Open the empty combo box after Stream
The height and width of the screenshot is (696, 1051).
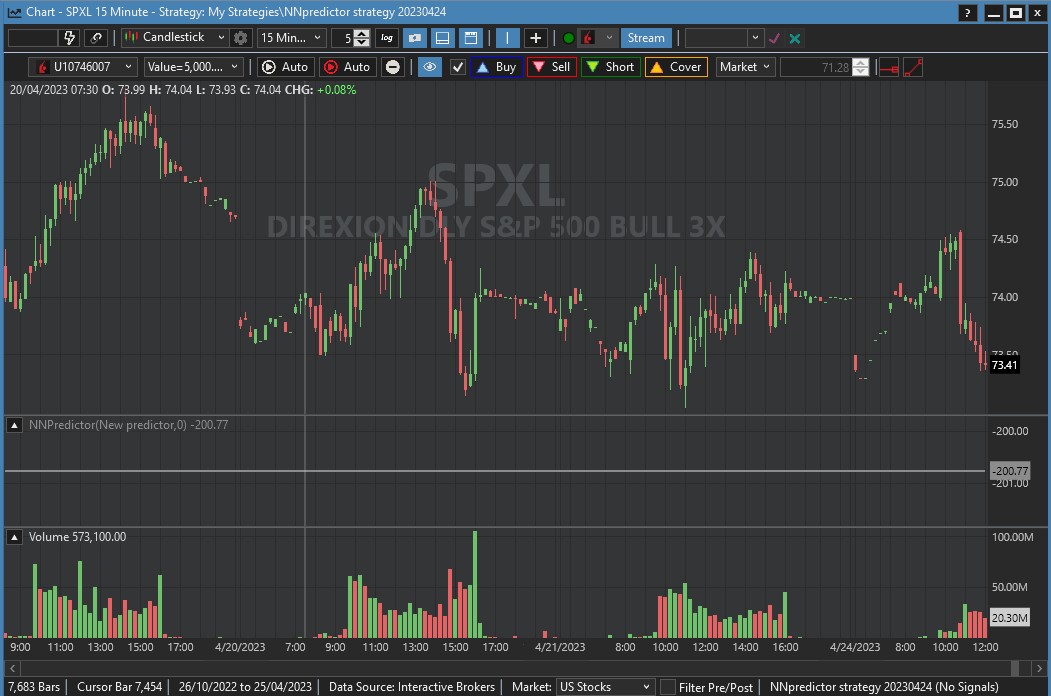(725, 38)
